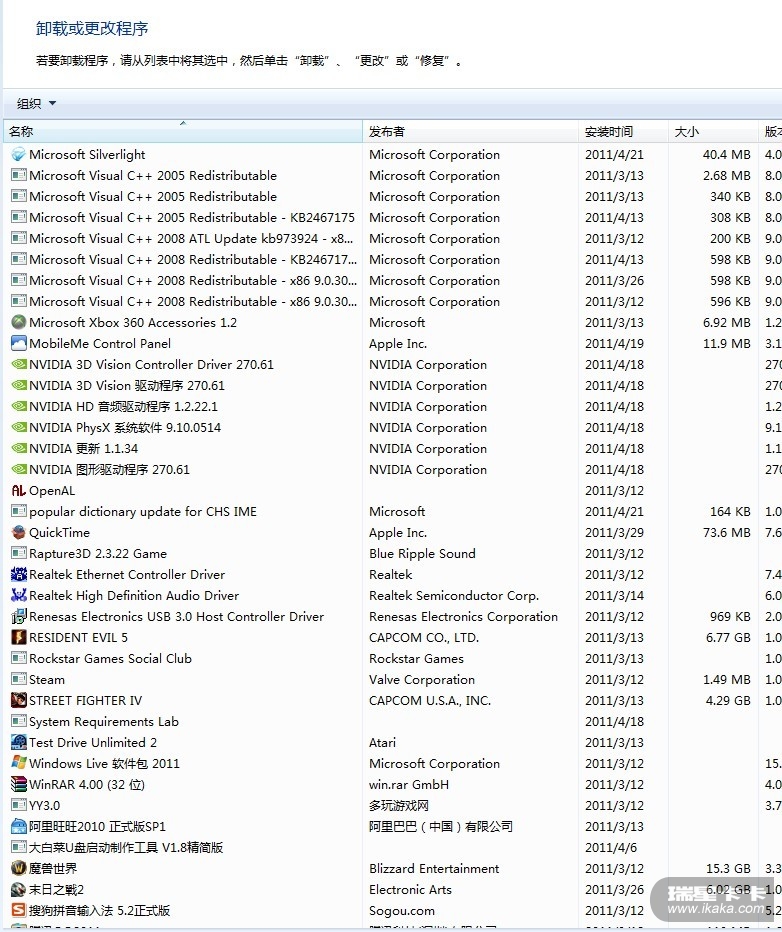Select NVIDIA 3D Vision Controller Driver icon

(x=19, y=364)
